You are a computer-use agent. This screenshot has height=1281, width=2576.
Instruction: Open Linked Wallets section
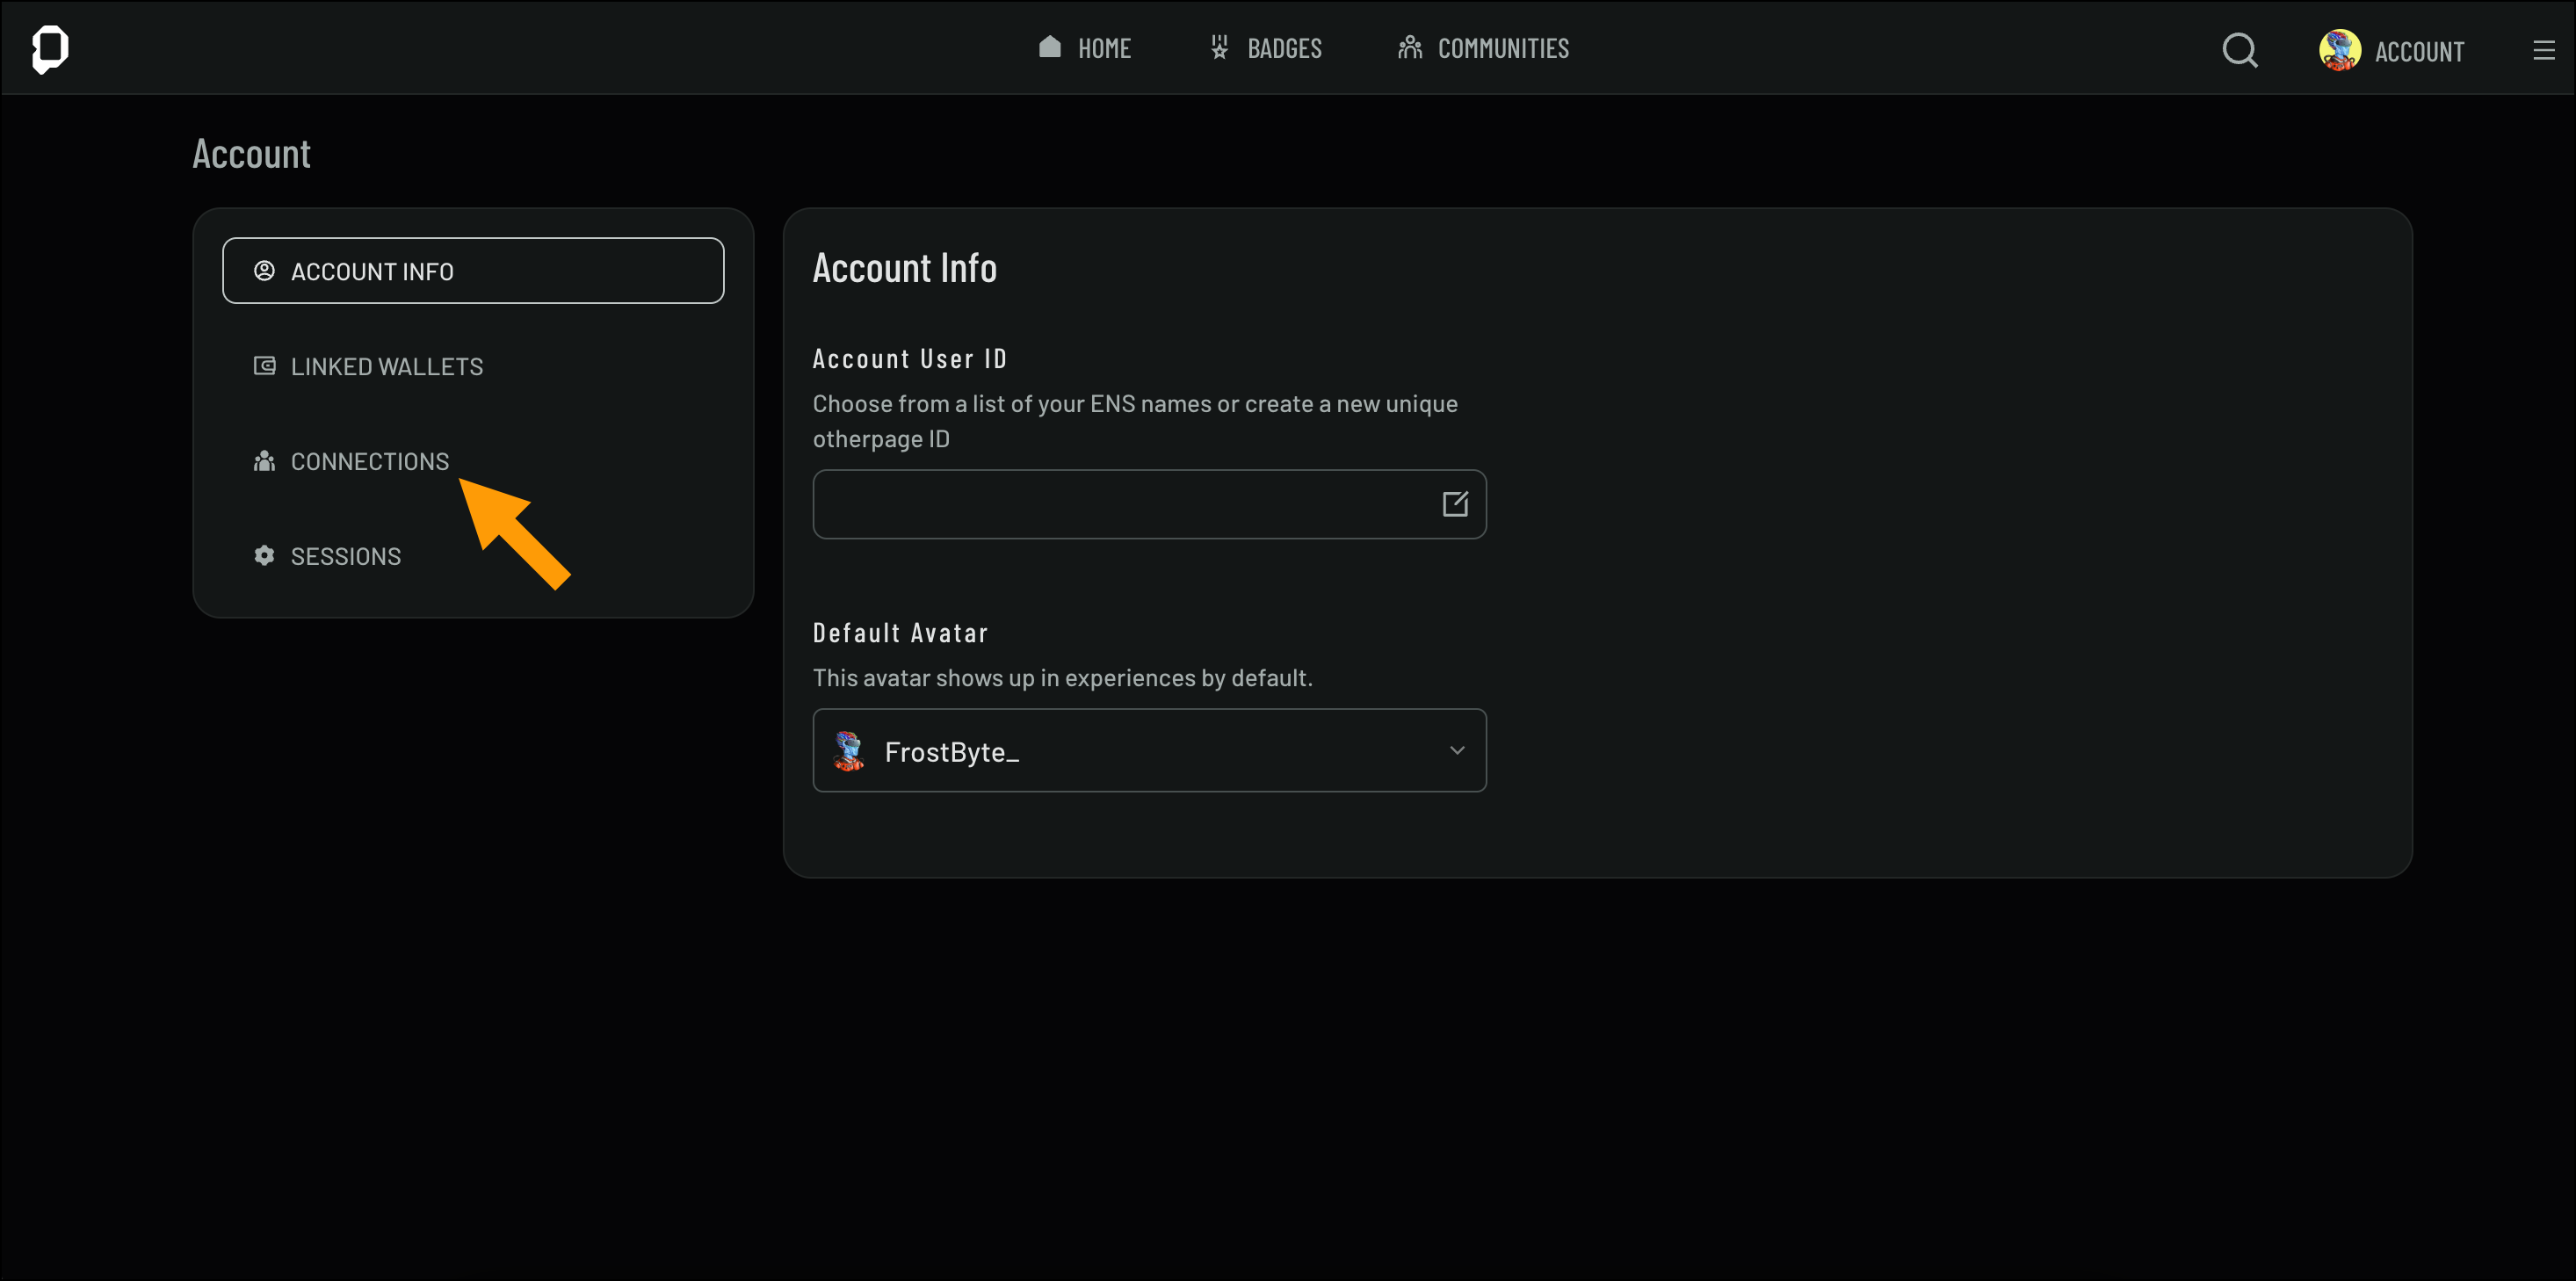[x=386, y=366]
